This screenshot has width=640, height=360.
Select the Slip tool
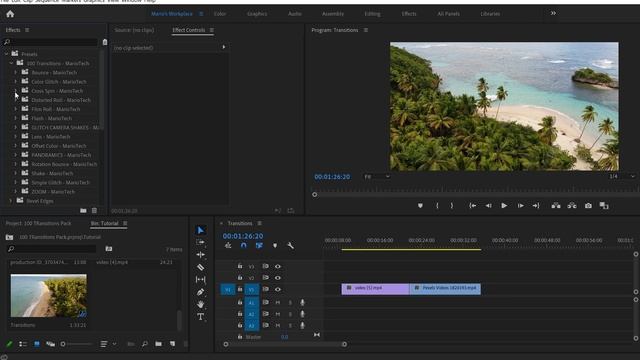tap(200, 280)
